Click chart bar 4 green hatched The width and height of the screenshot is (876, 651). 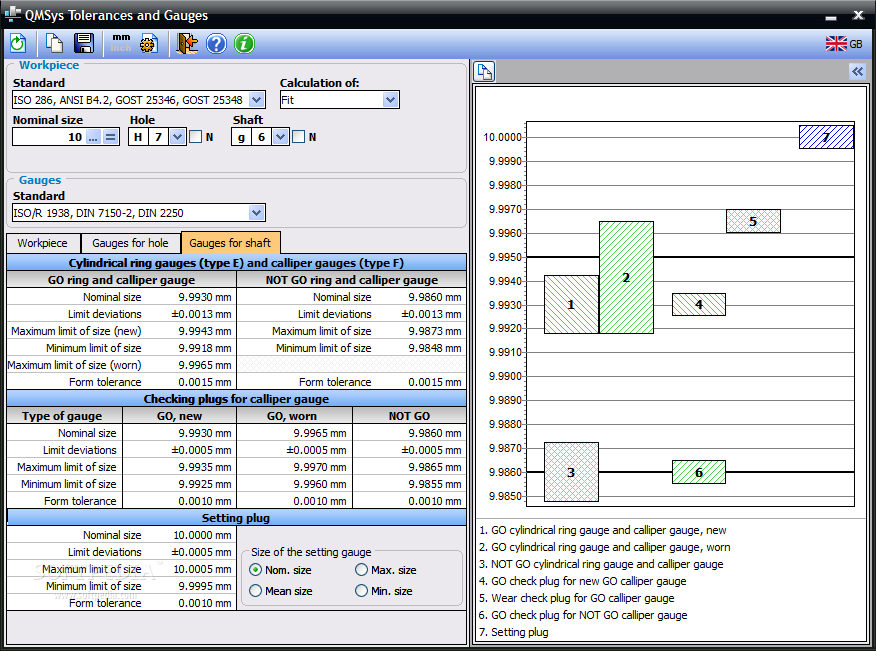(699, 305)
